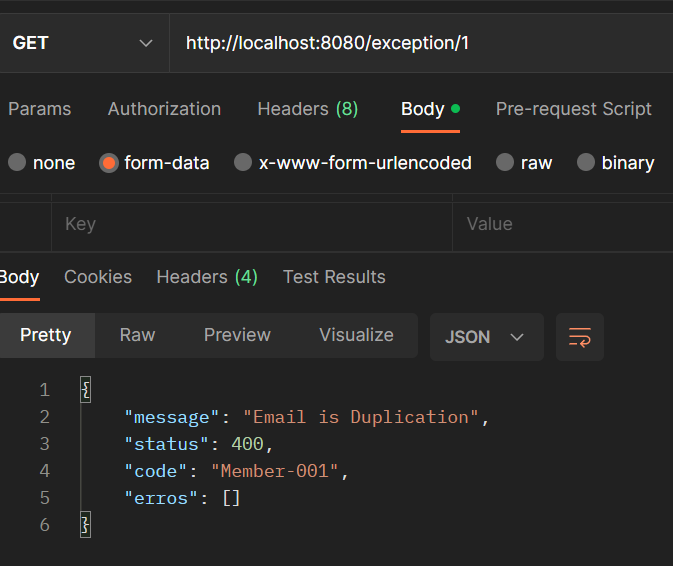Image resolution: width=673 pixels, height=566 pixels.
Task: Click the "erros" key in response
Action: tap(161, 498)
